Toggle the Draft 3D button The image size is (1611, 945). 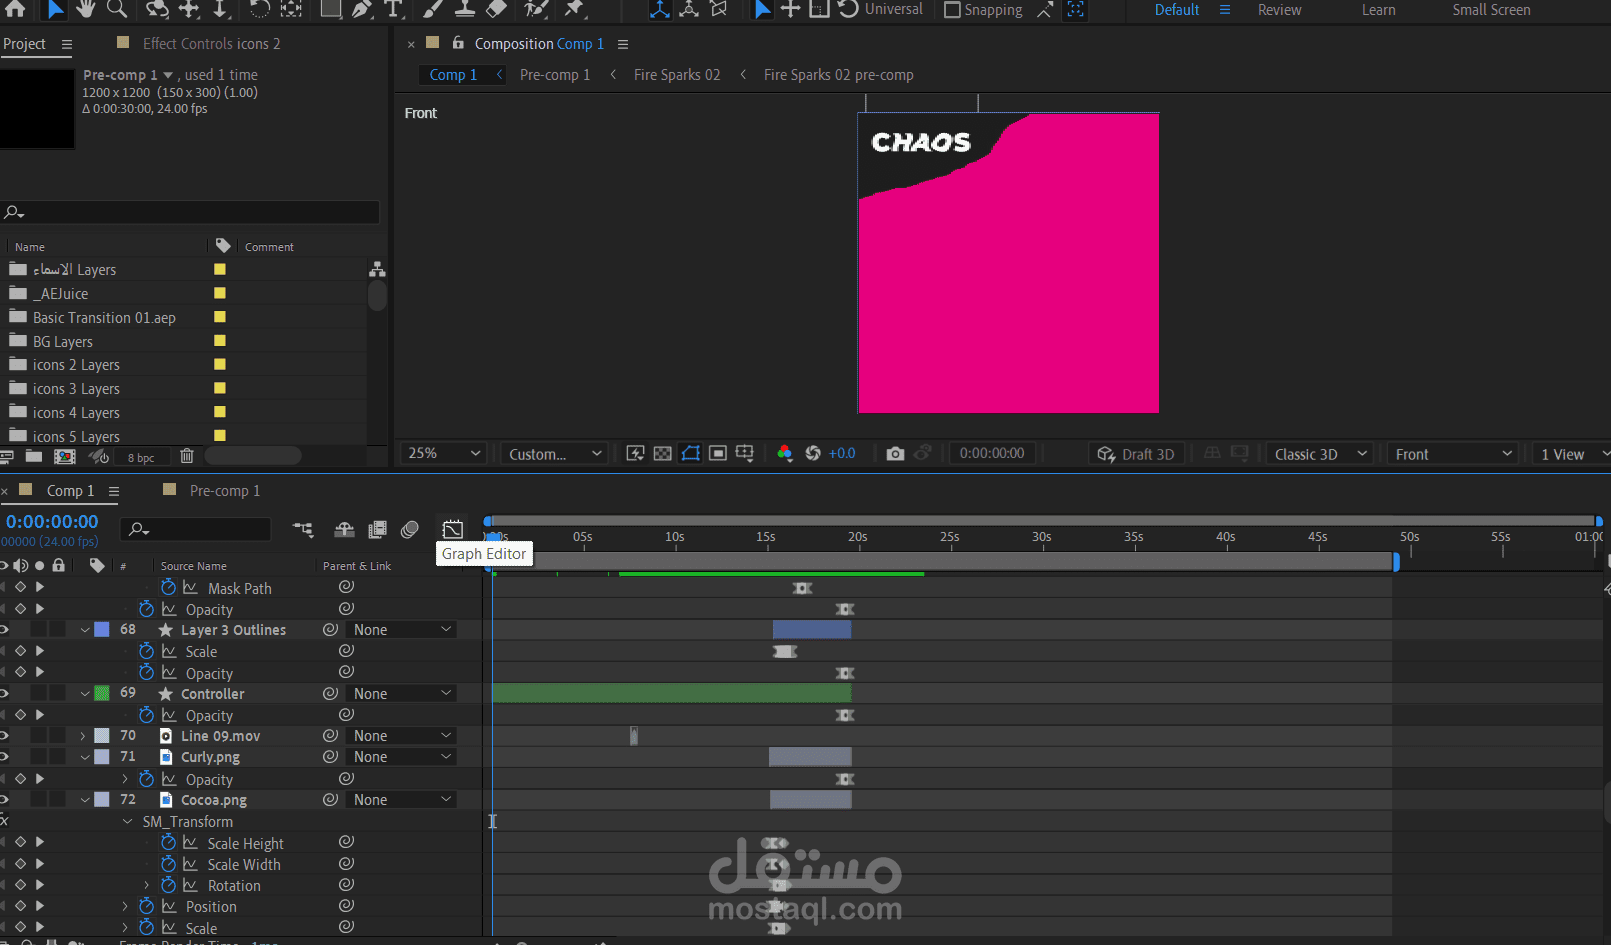pyautogui.click(x=1136, y=454)
